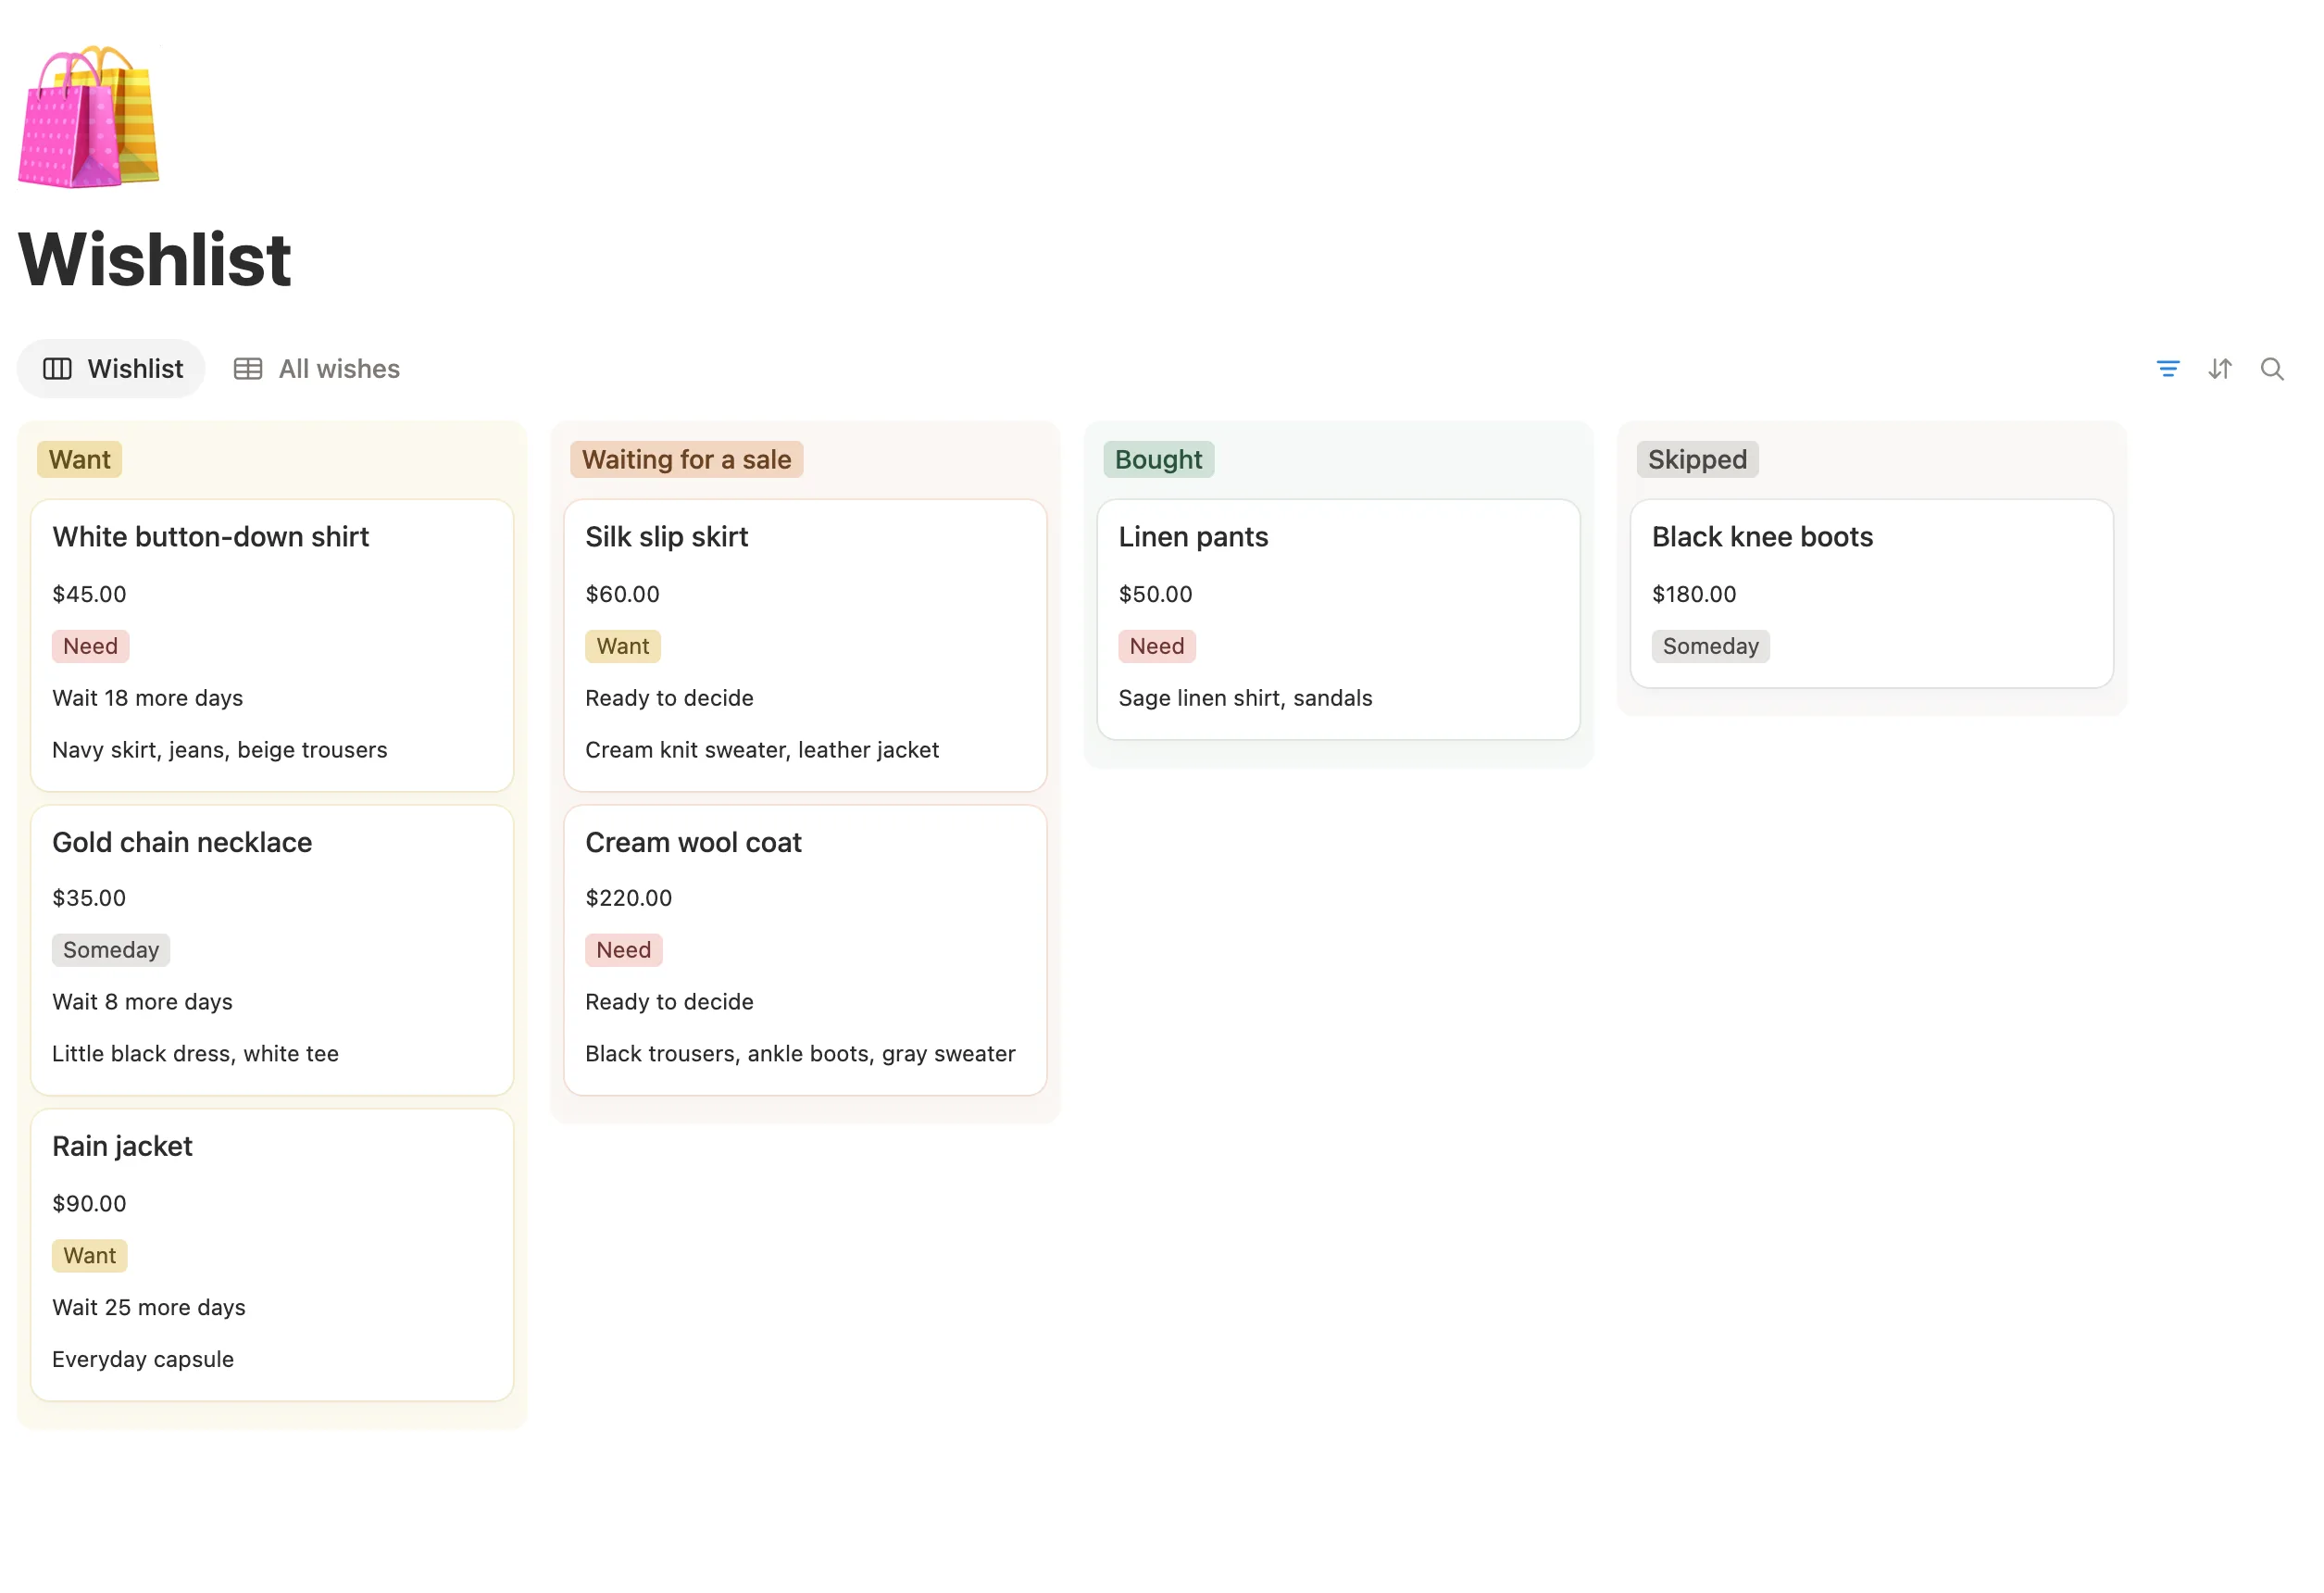Image resolution: width=2324 pixels, height=1593 pixels.
Task: Click the $220.00 price
Action: point(628,898)
